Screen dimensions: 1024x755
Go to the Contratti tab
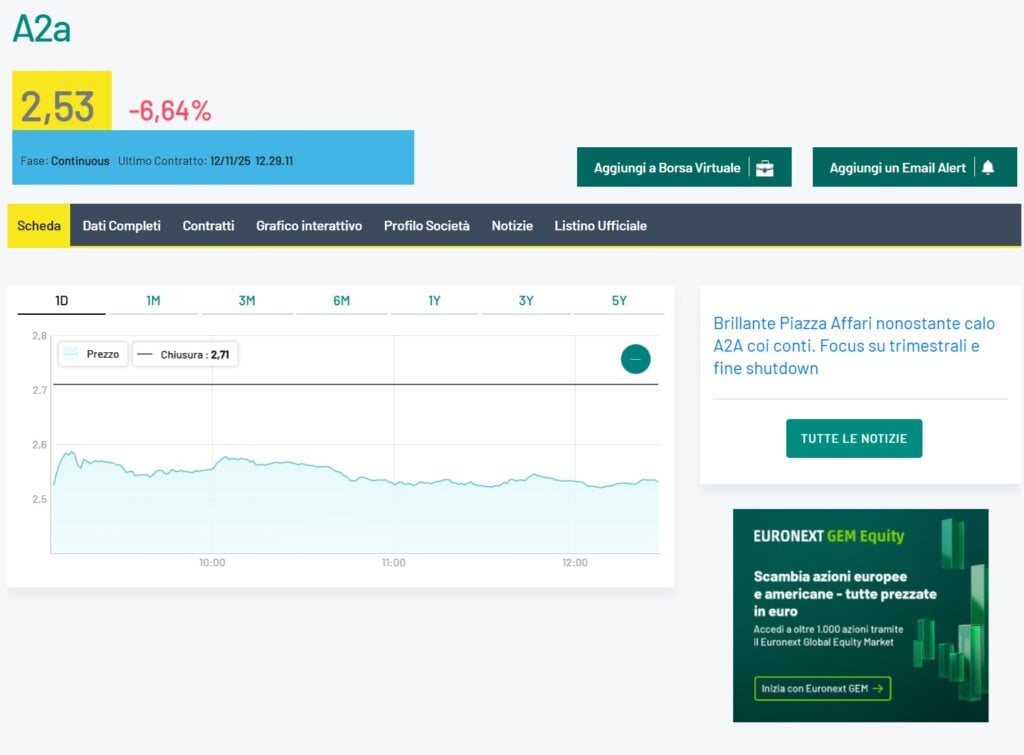click(208, 226)
